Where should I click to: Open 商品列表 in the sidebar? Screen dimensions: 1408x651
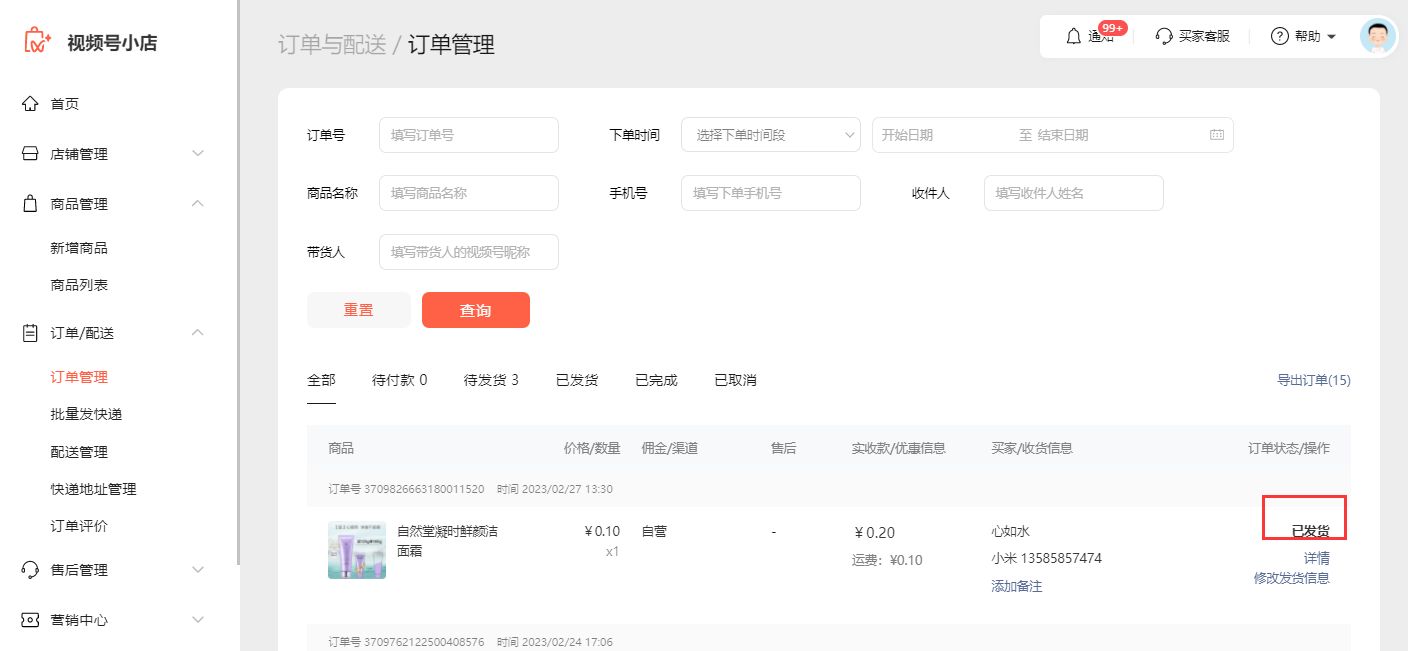(79, 285)
